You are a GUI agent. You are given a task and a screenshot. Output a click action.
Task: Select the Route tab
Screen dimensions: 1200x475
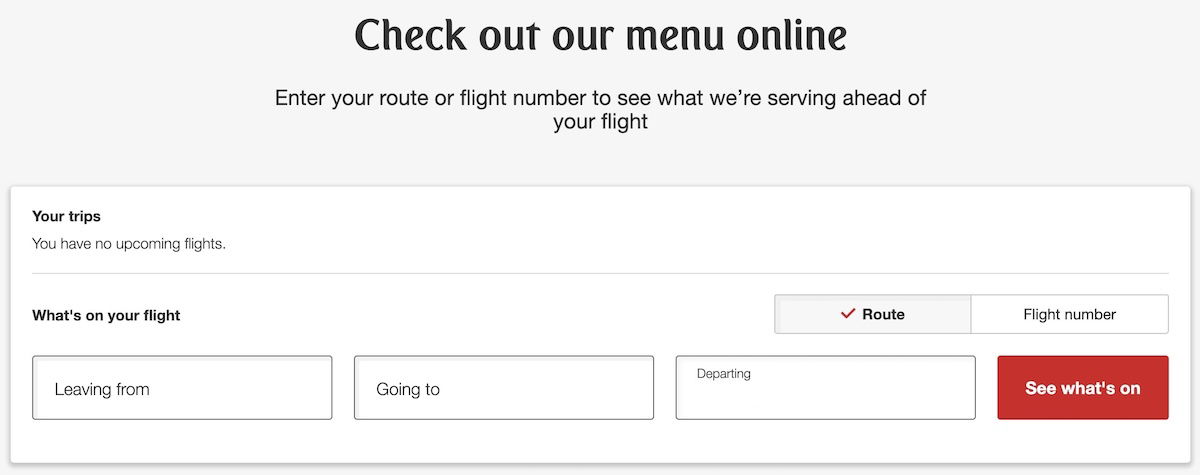[872, 314]
